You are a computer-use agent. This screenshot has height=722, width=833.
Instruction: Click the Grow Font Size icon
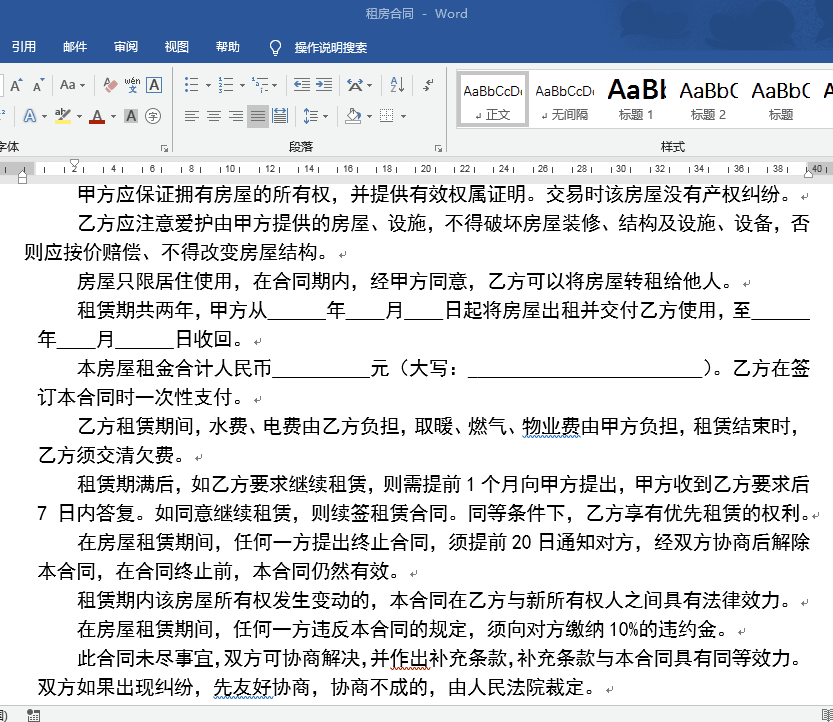pos(14,85)
